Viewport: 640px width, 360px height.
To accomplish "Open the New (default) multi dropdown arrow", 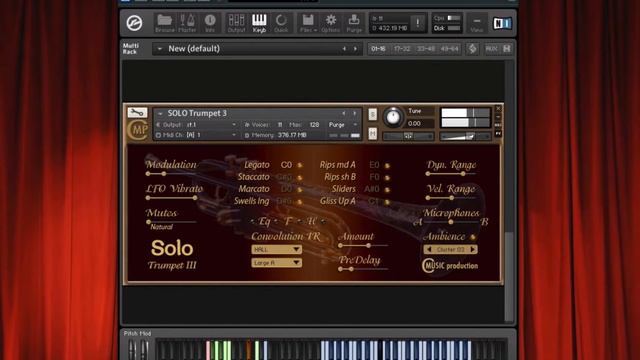I will [x=160, y=49].
